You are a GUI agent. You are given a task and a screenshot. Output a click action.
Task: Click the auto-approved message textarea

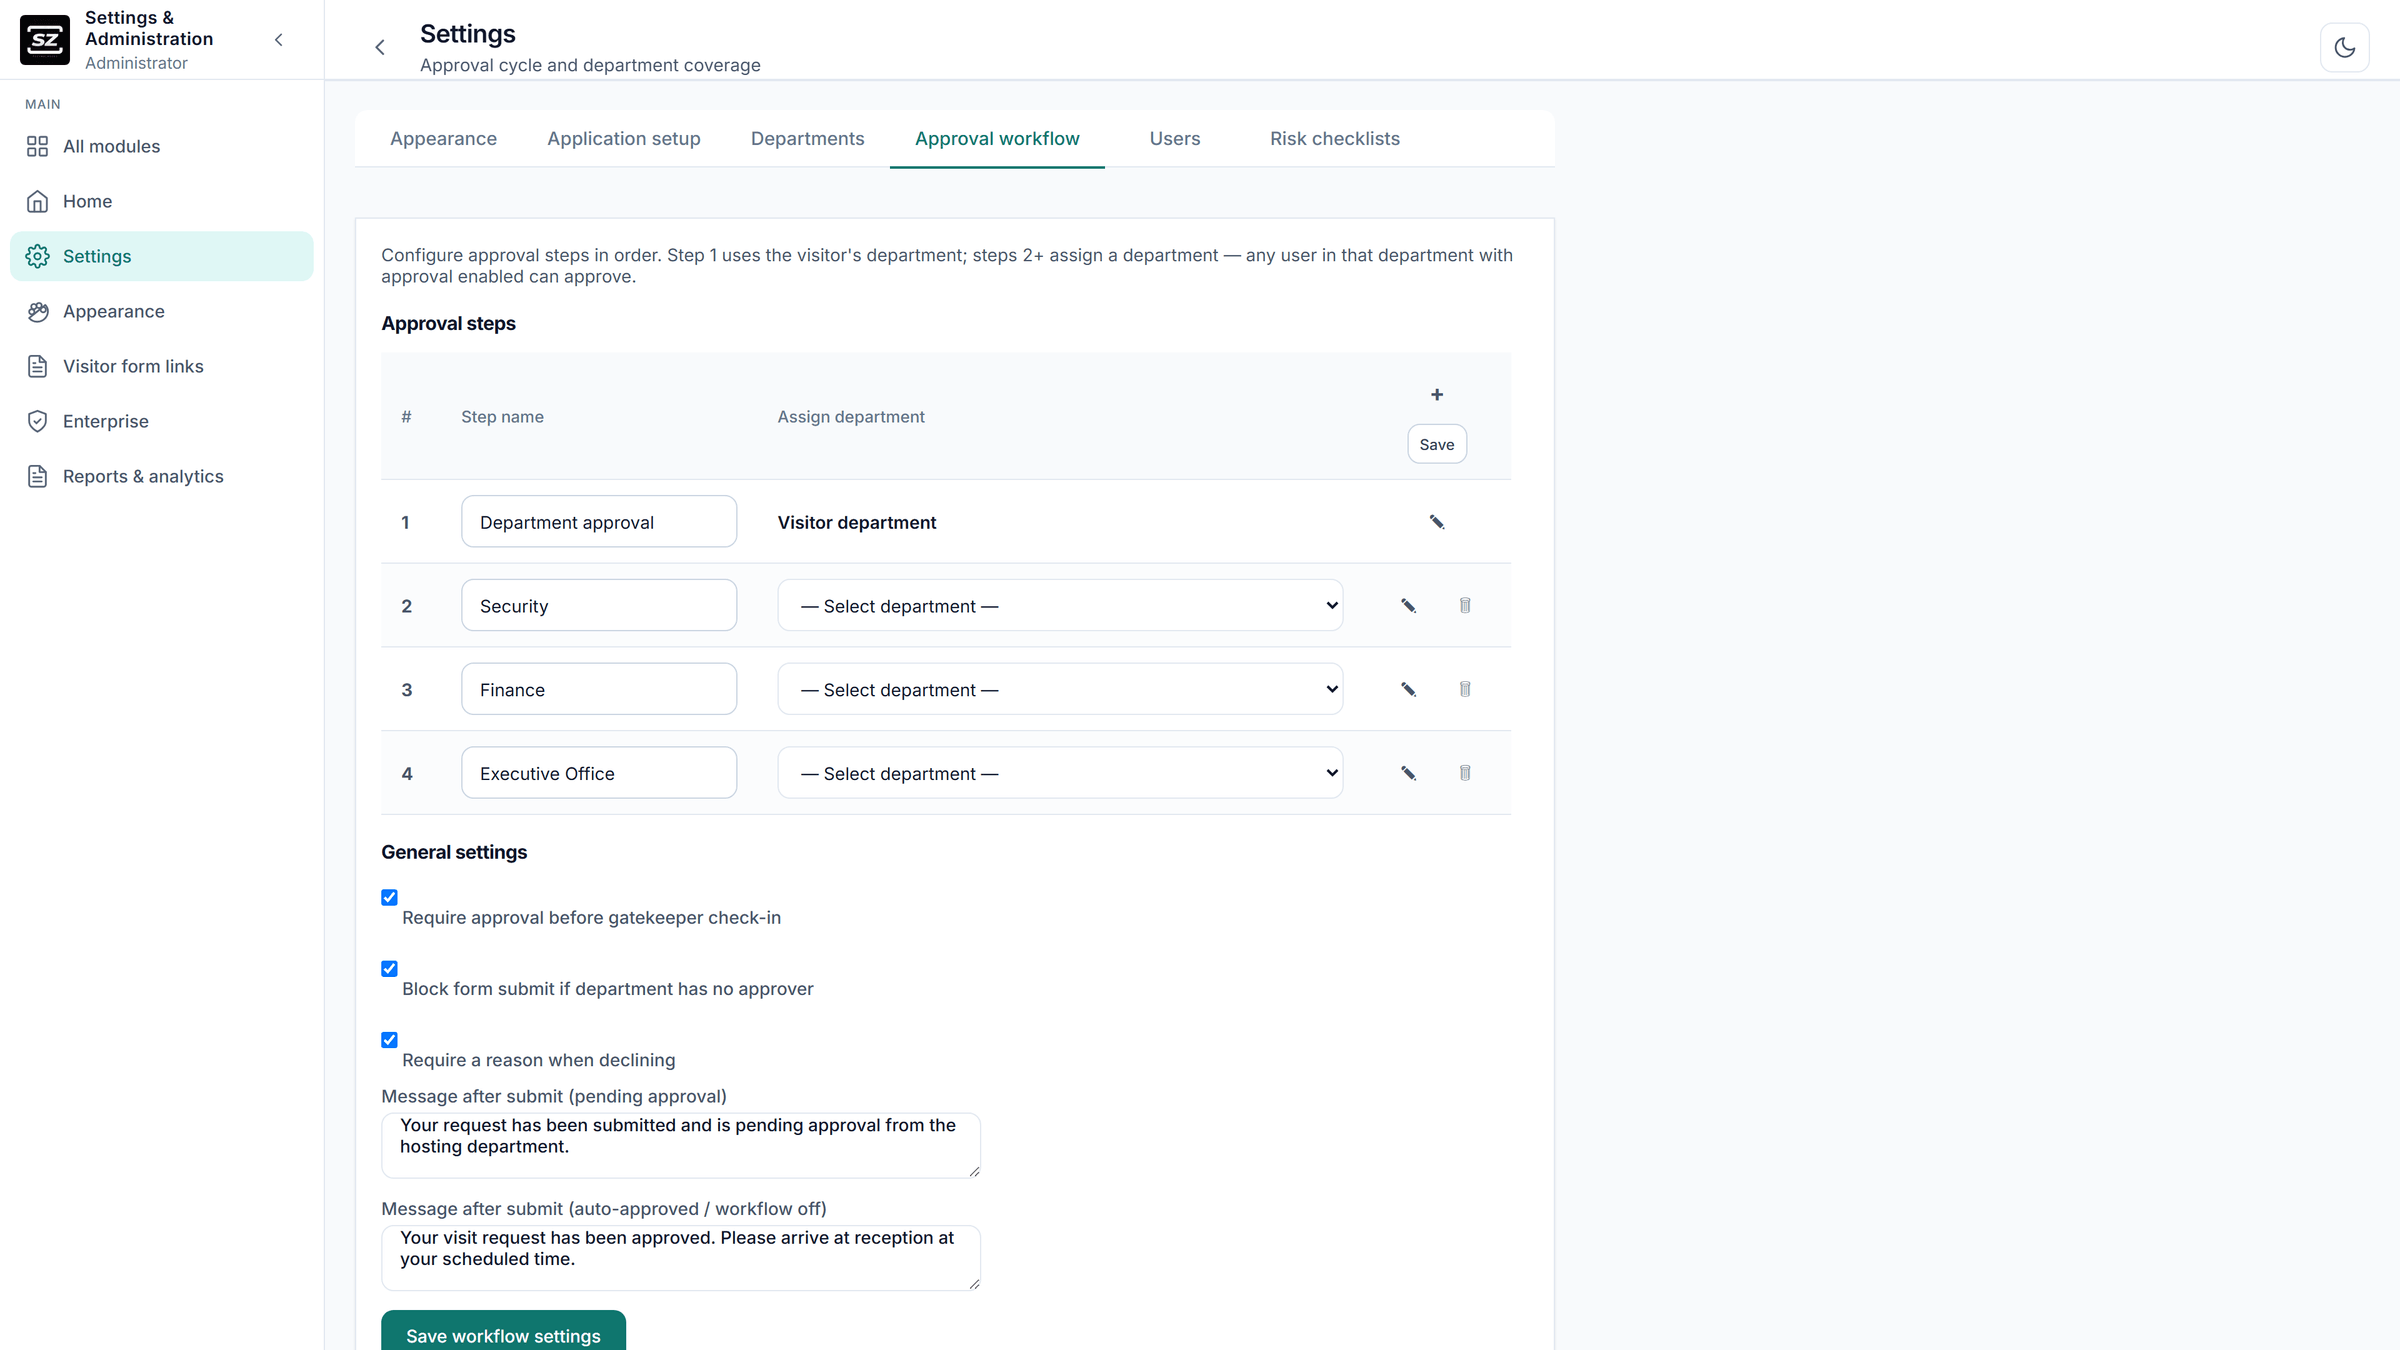(681, 1258)
